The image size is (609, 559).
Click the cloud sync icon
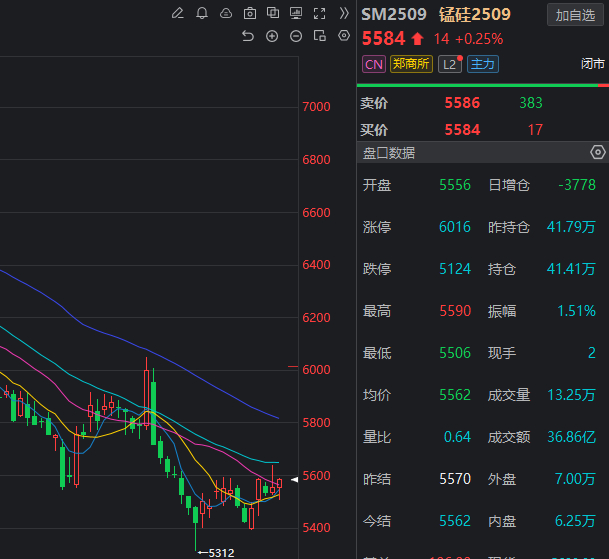(x=225, y=13)
